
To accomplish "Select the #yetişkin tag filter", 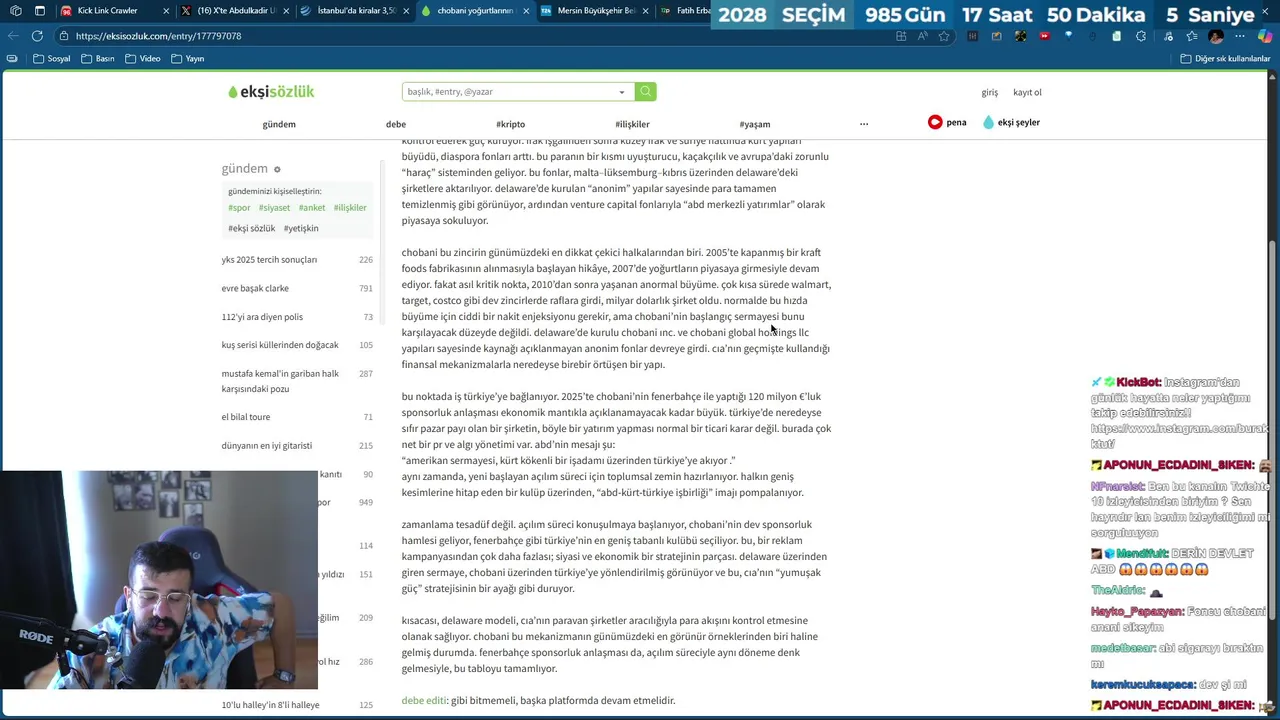I will (x=301, y=228).
